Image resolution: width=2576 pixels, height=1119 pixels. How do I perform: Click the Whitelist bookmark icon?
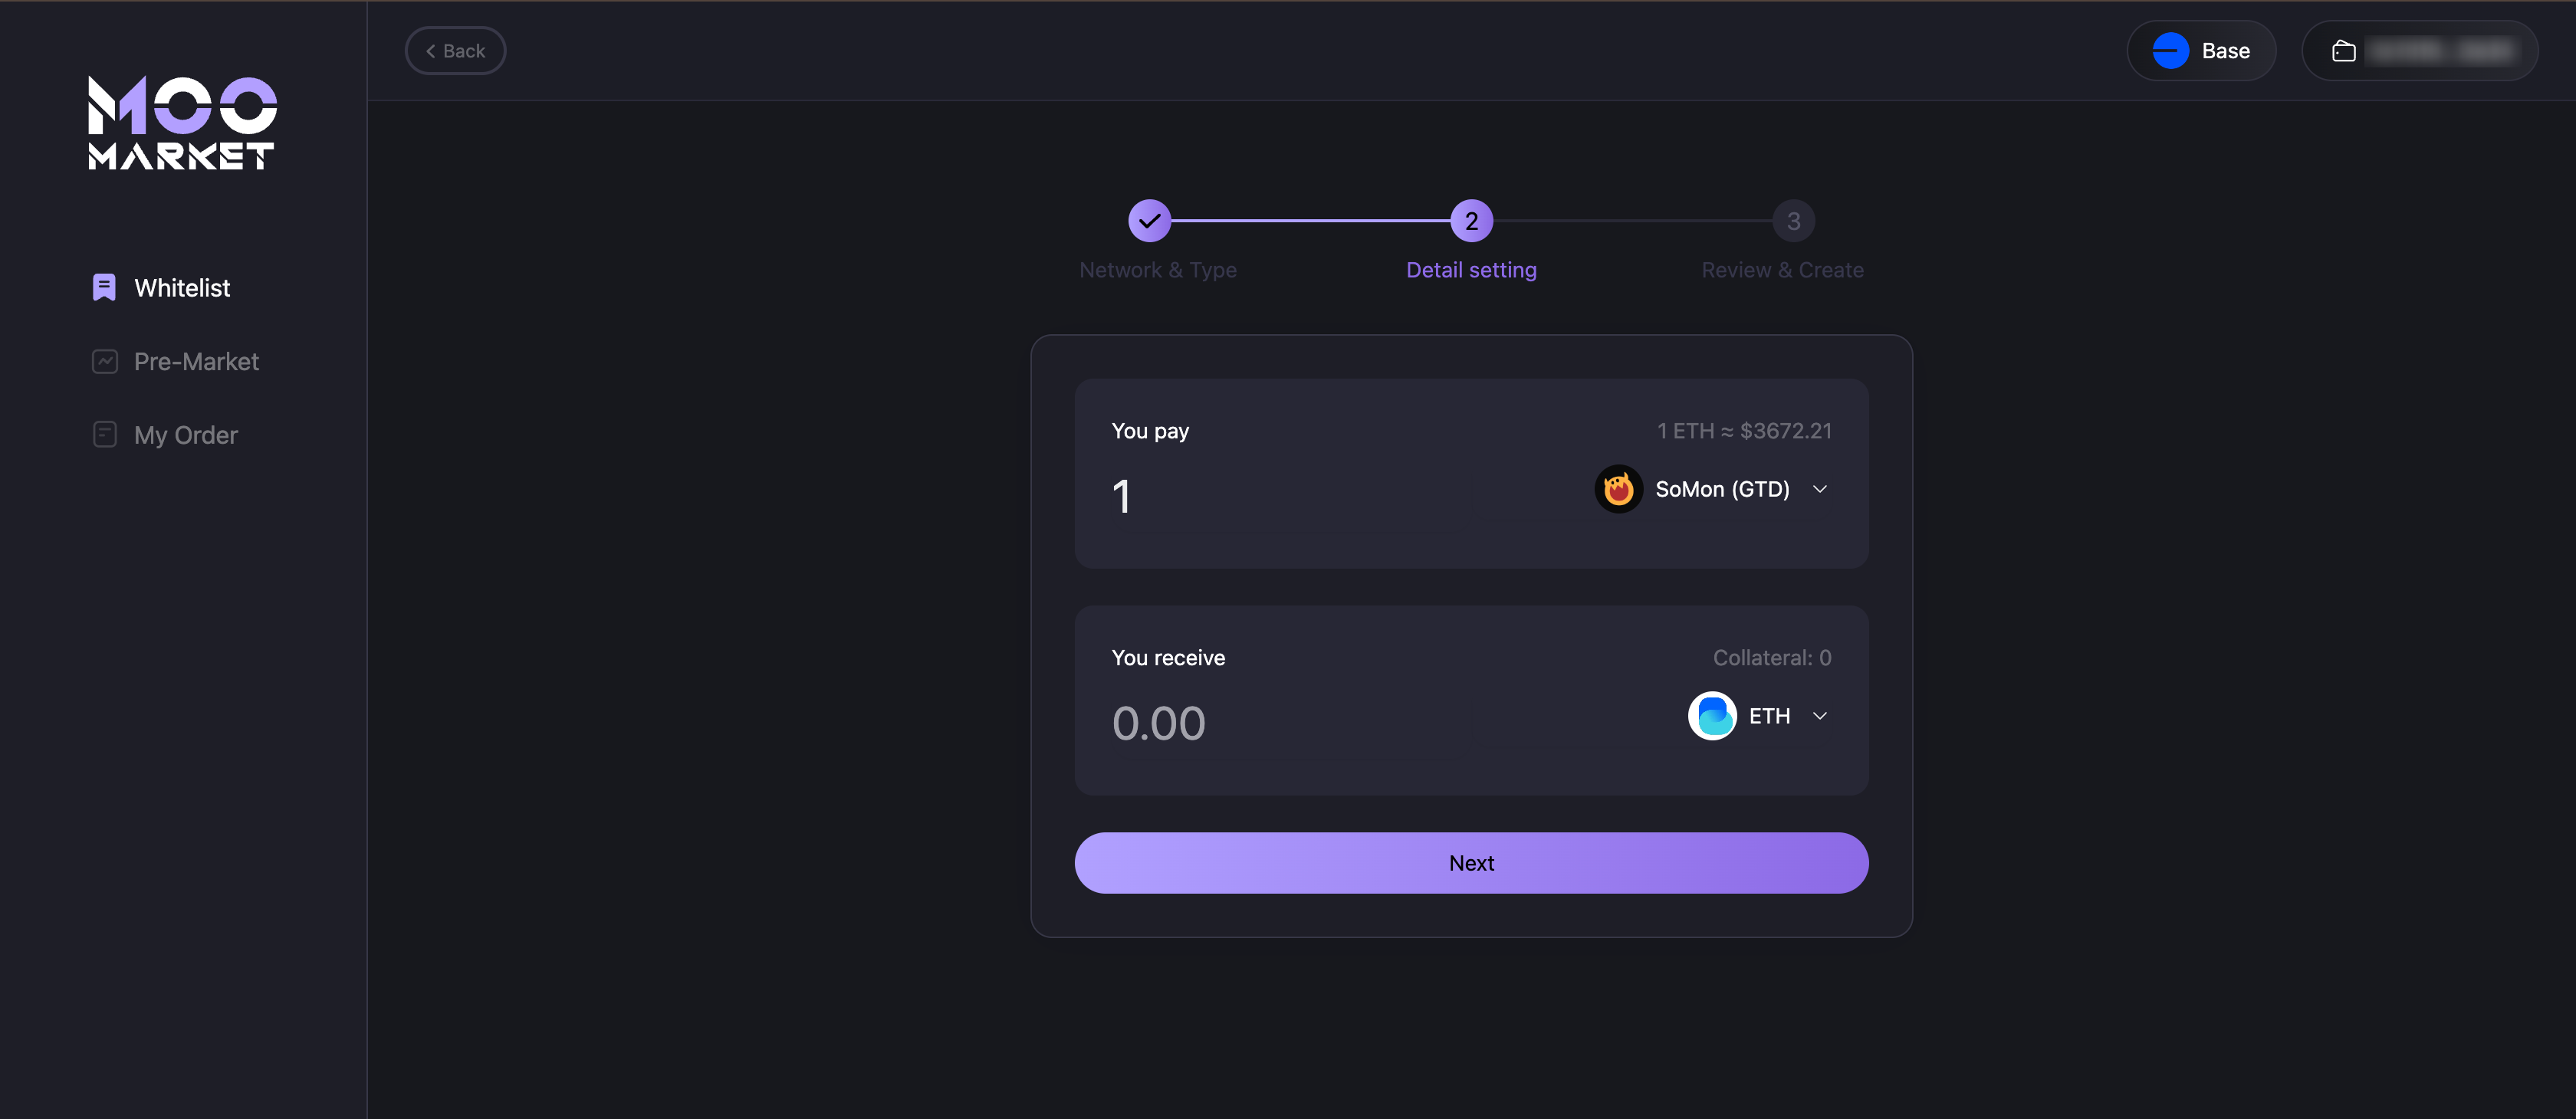(x=104, y=288)
